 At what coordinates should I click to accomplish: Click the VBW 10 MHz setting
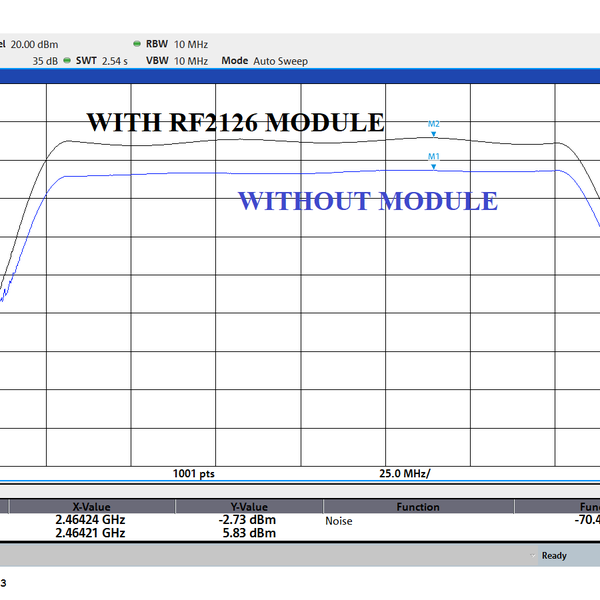pyautogui.click(x=177, y=61)
